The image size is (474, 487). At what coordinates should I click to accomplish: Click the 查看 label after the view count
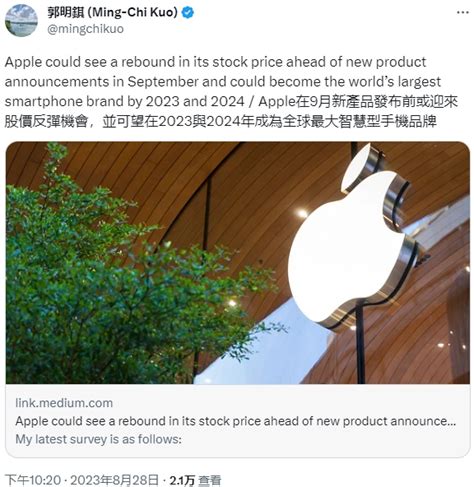pos(210,480)
